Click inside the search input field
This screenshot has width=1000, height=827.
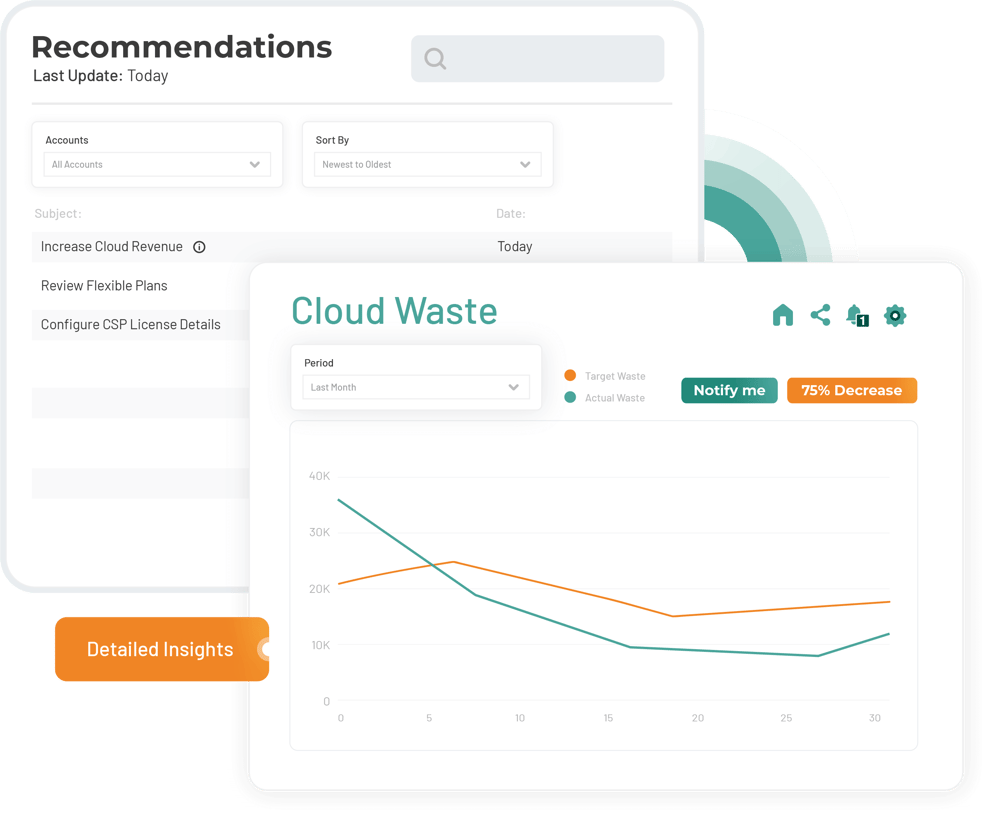tap(540, 59)
